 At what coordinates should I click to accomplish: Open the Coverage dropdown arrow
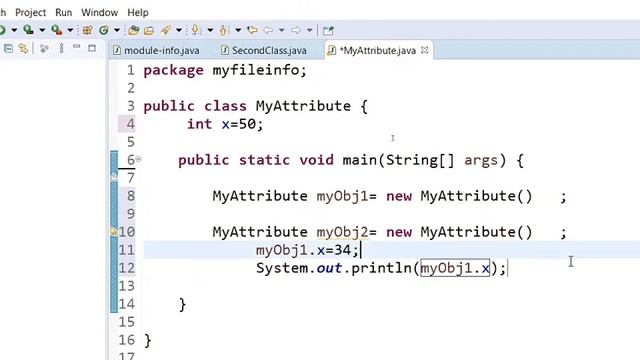coord(42,30)
